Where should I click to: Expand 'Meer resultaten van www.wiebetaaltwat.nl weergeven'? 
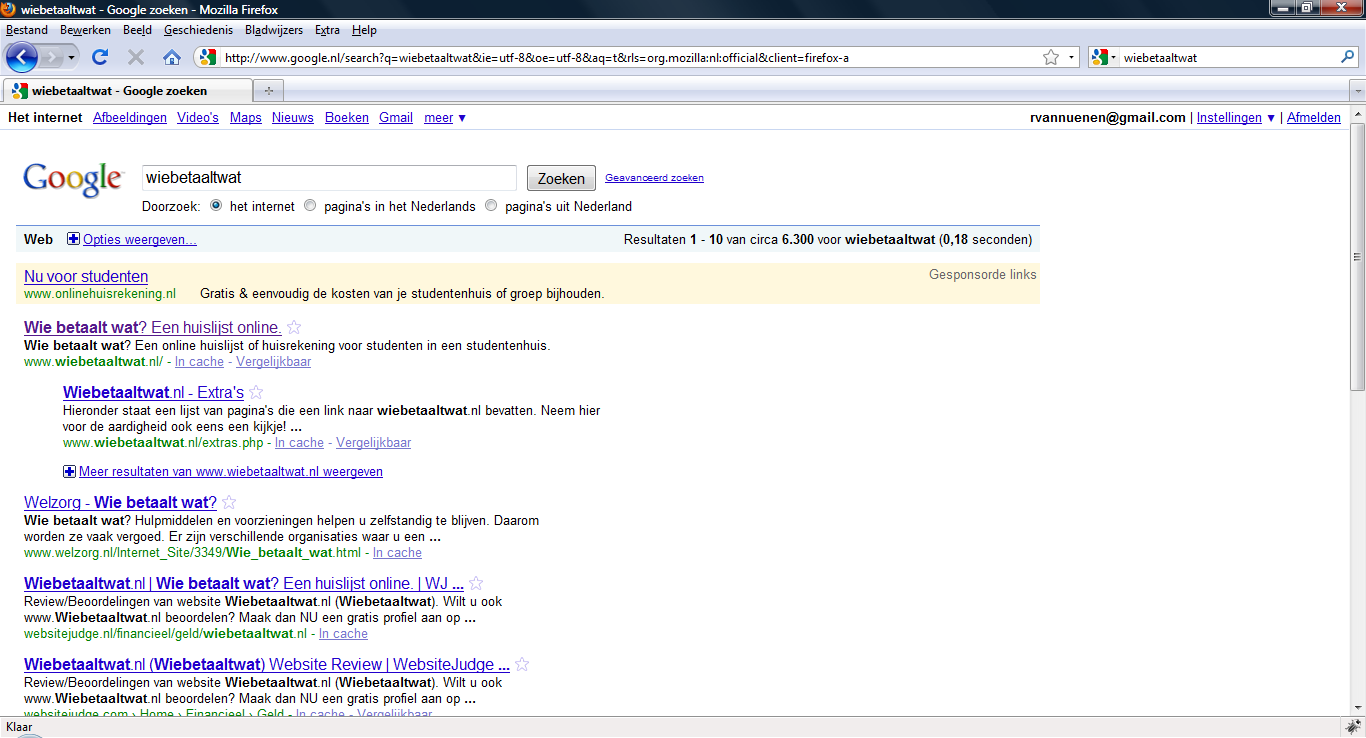pyautogui.click(x=230, y=471)
